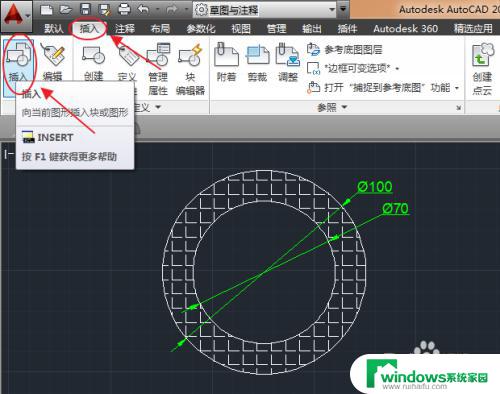Open the AutoCAD application menu button
This screenshot has height=394, width=500.
click(x=16, y=15)
